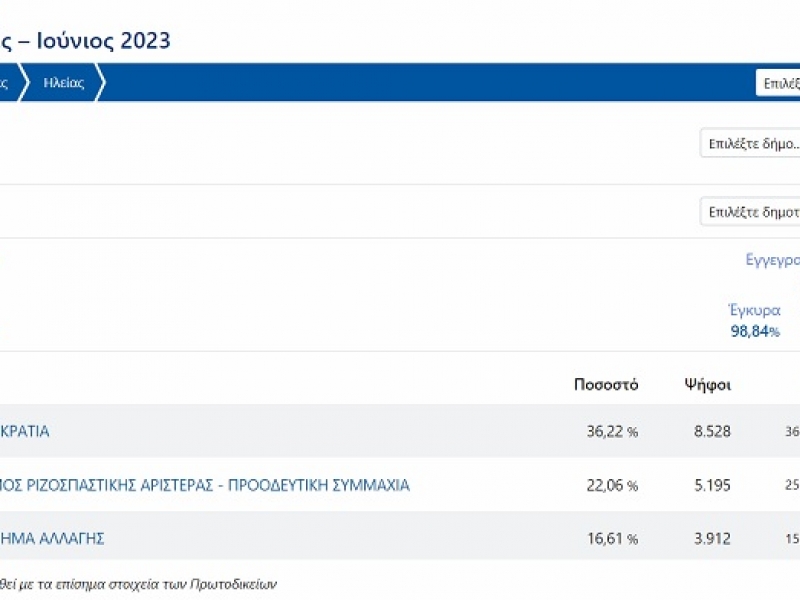Click the 5.195 votes figure
The height and width of the screenshot is (600, 800).
coord(711,485)
